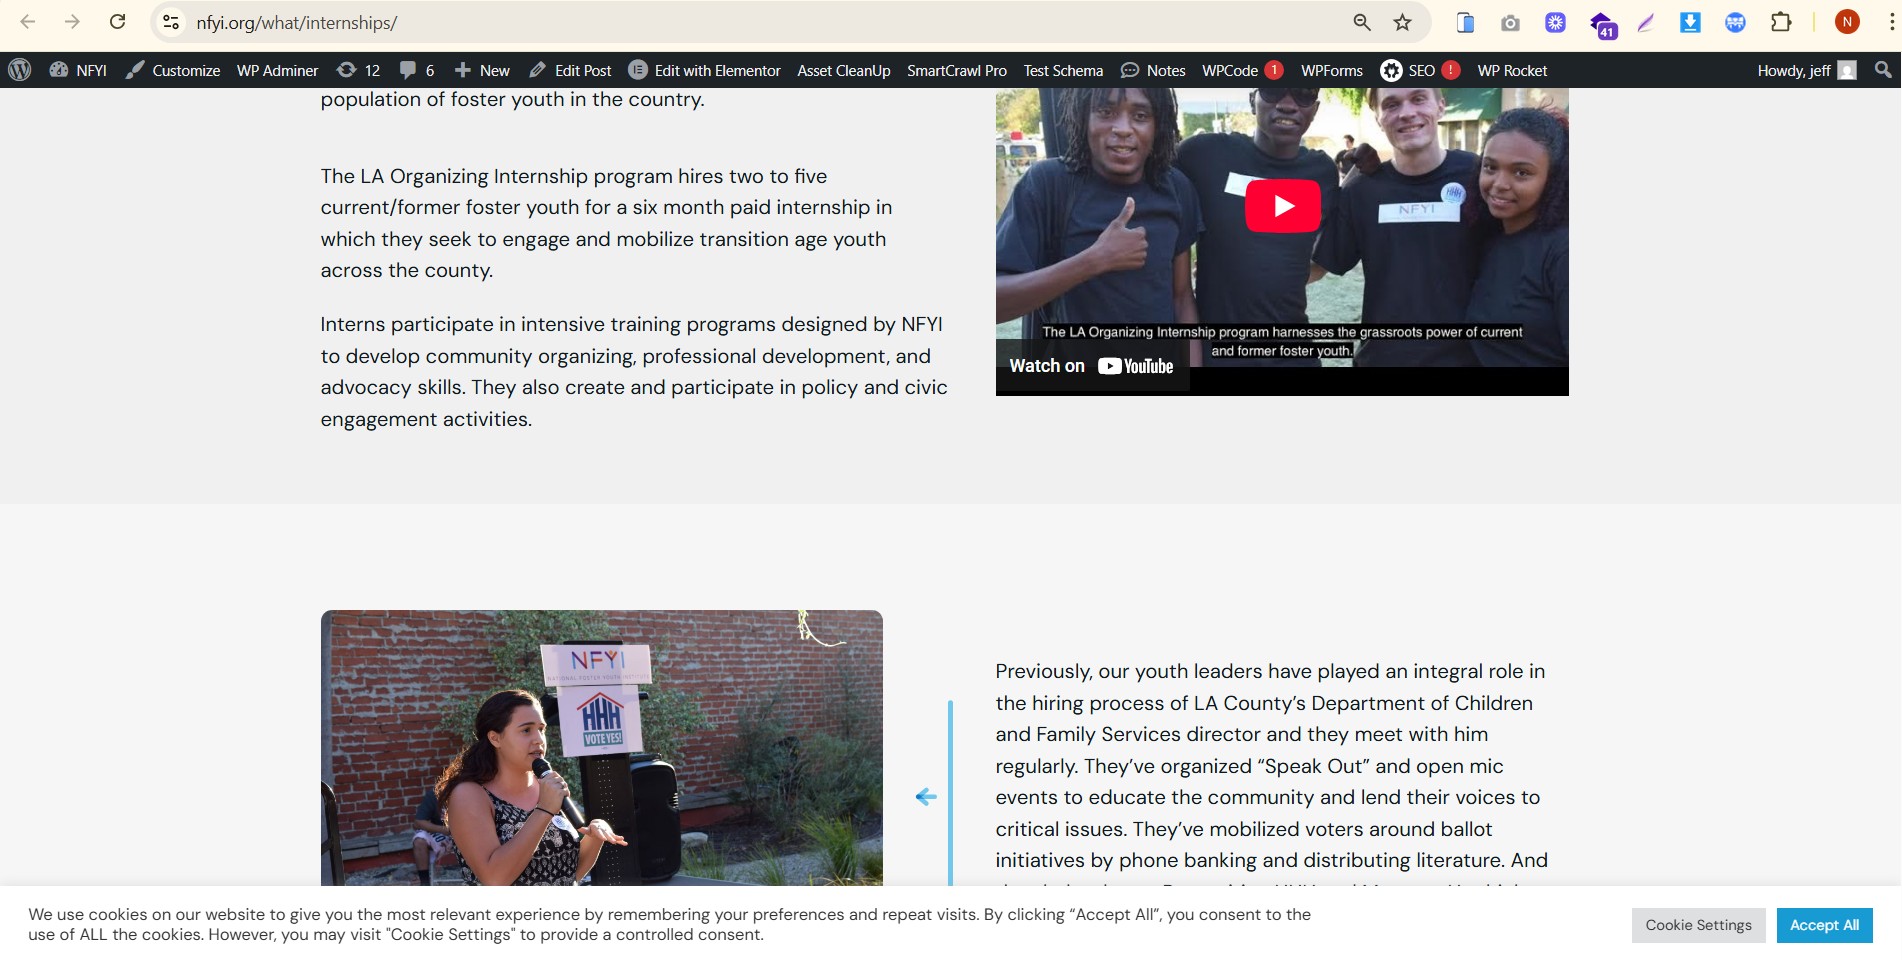Click the admin bar search magnifier icon
Image resolution: width=1902 pixels, height=960 pixels.
point(1882,70)
